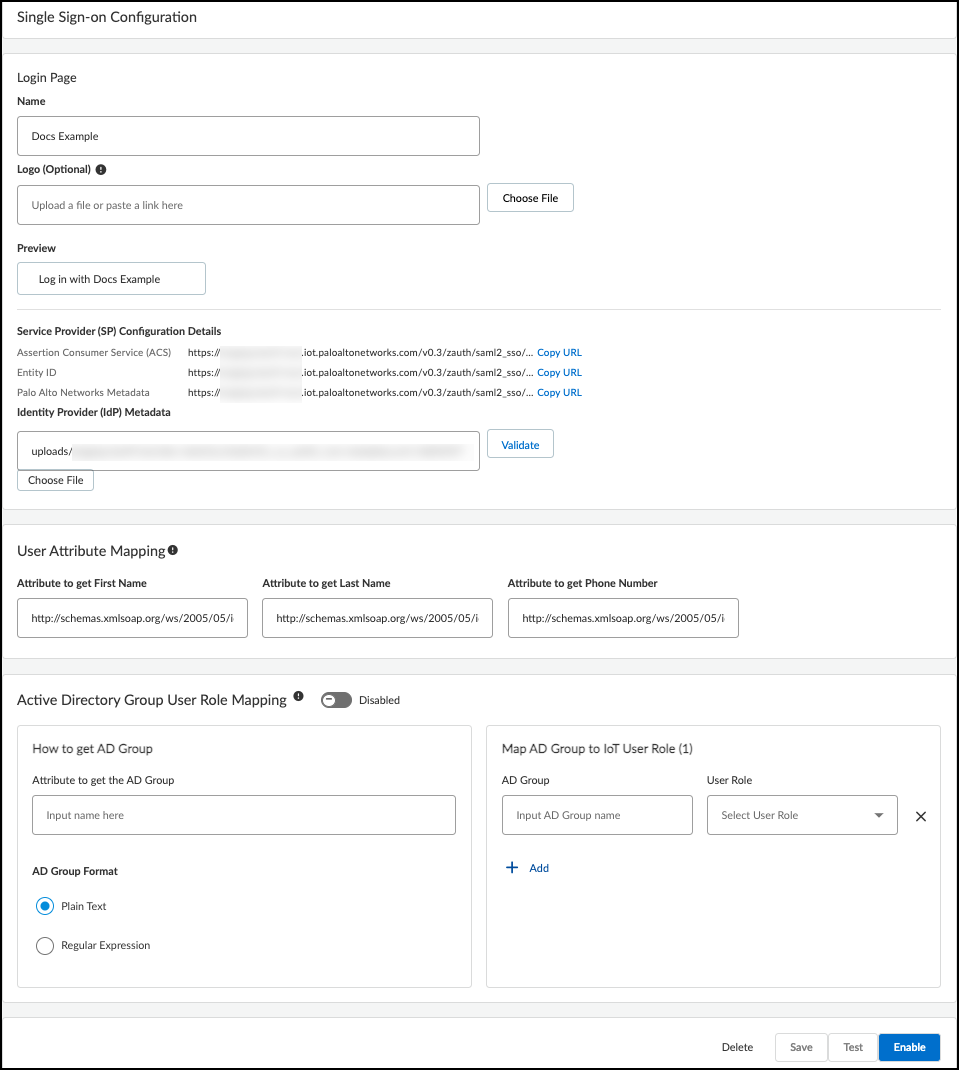
Task: Click the AD Group Role Mapping info icon
Action: click(298, 699)
